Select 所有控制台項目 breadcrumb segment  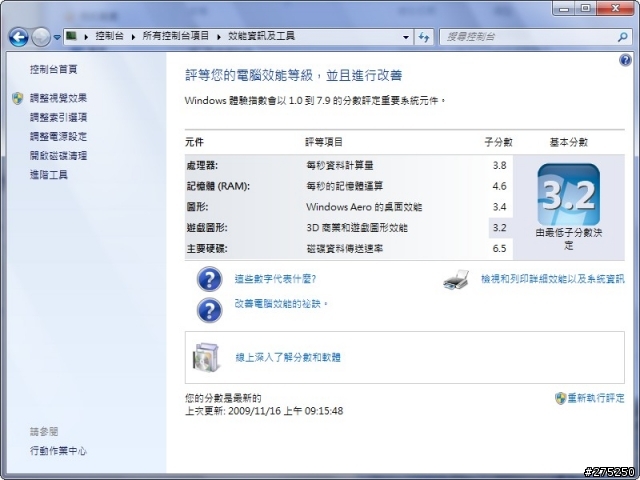coord(176,36)
